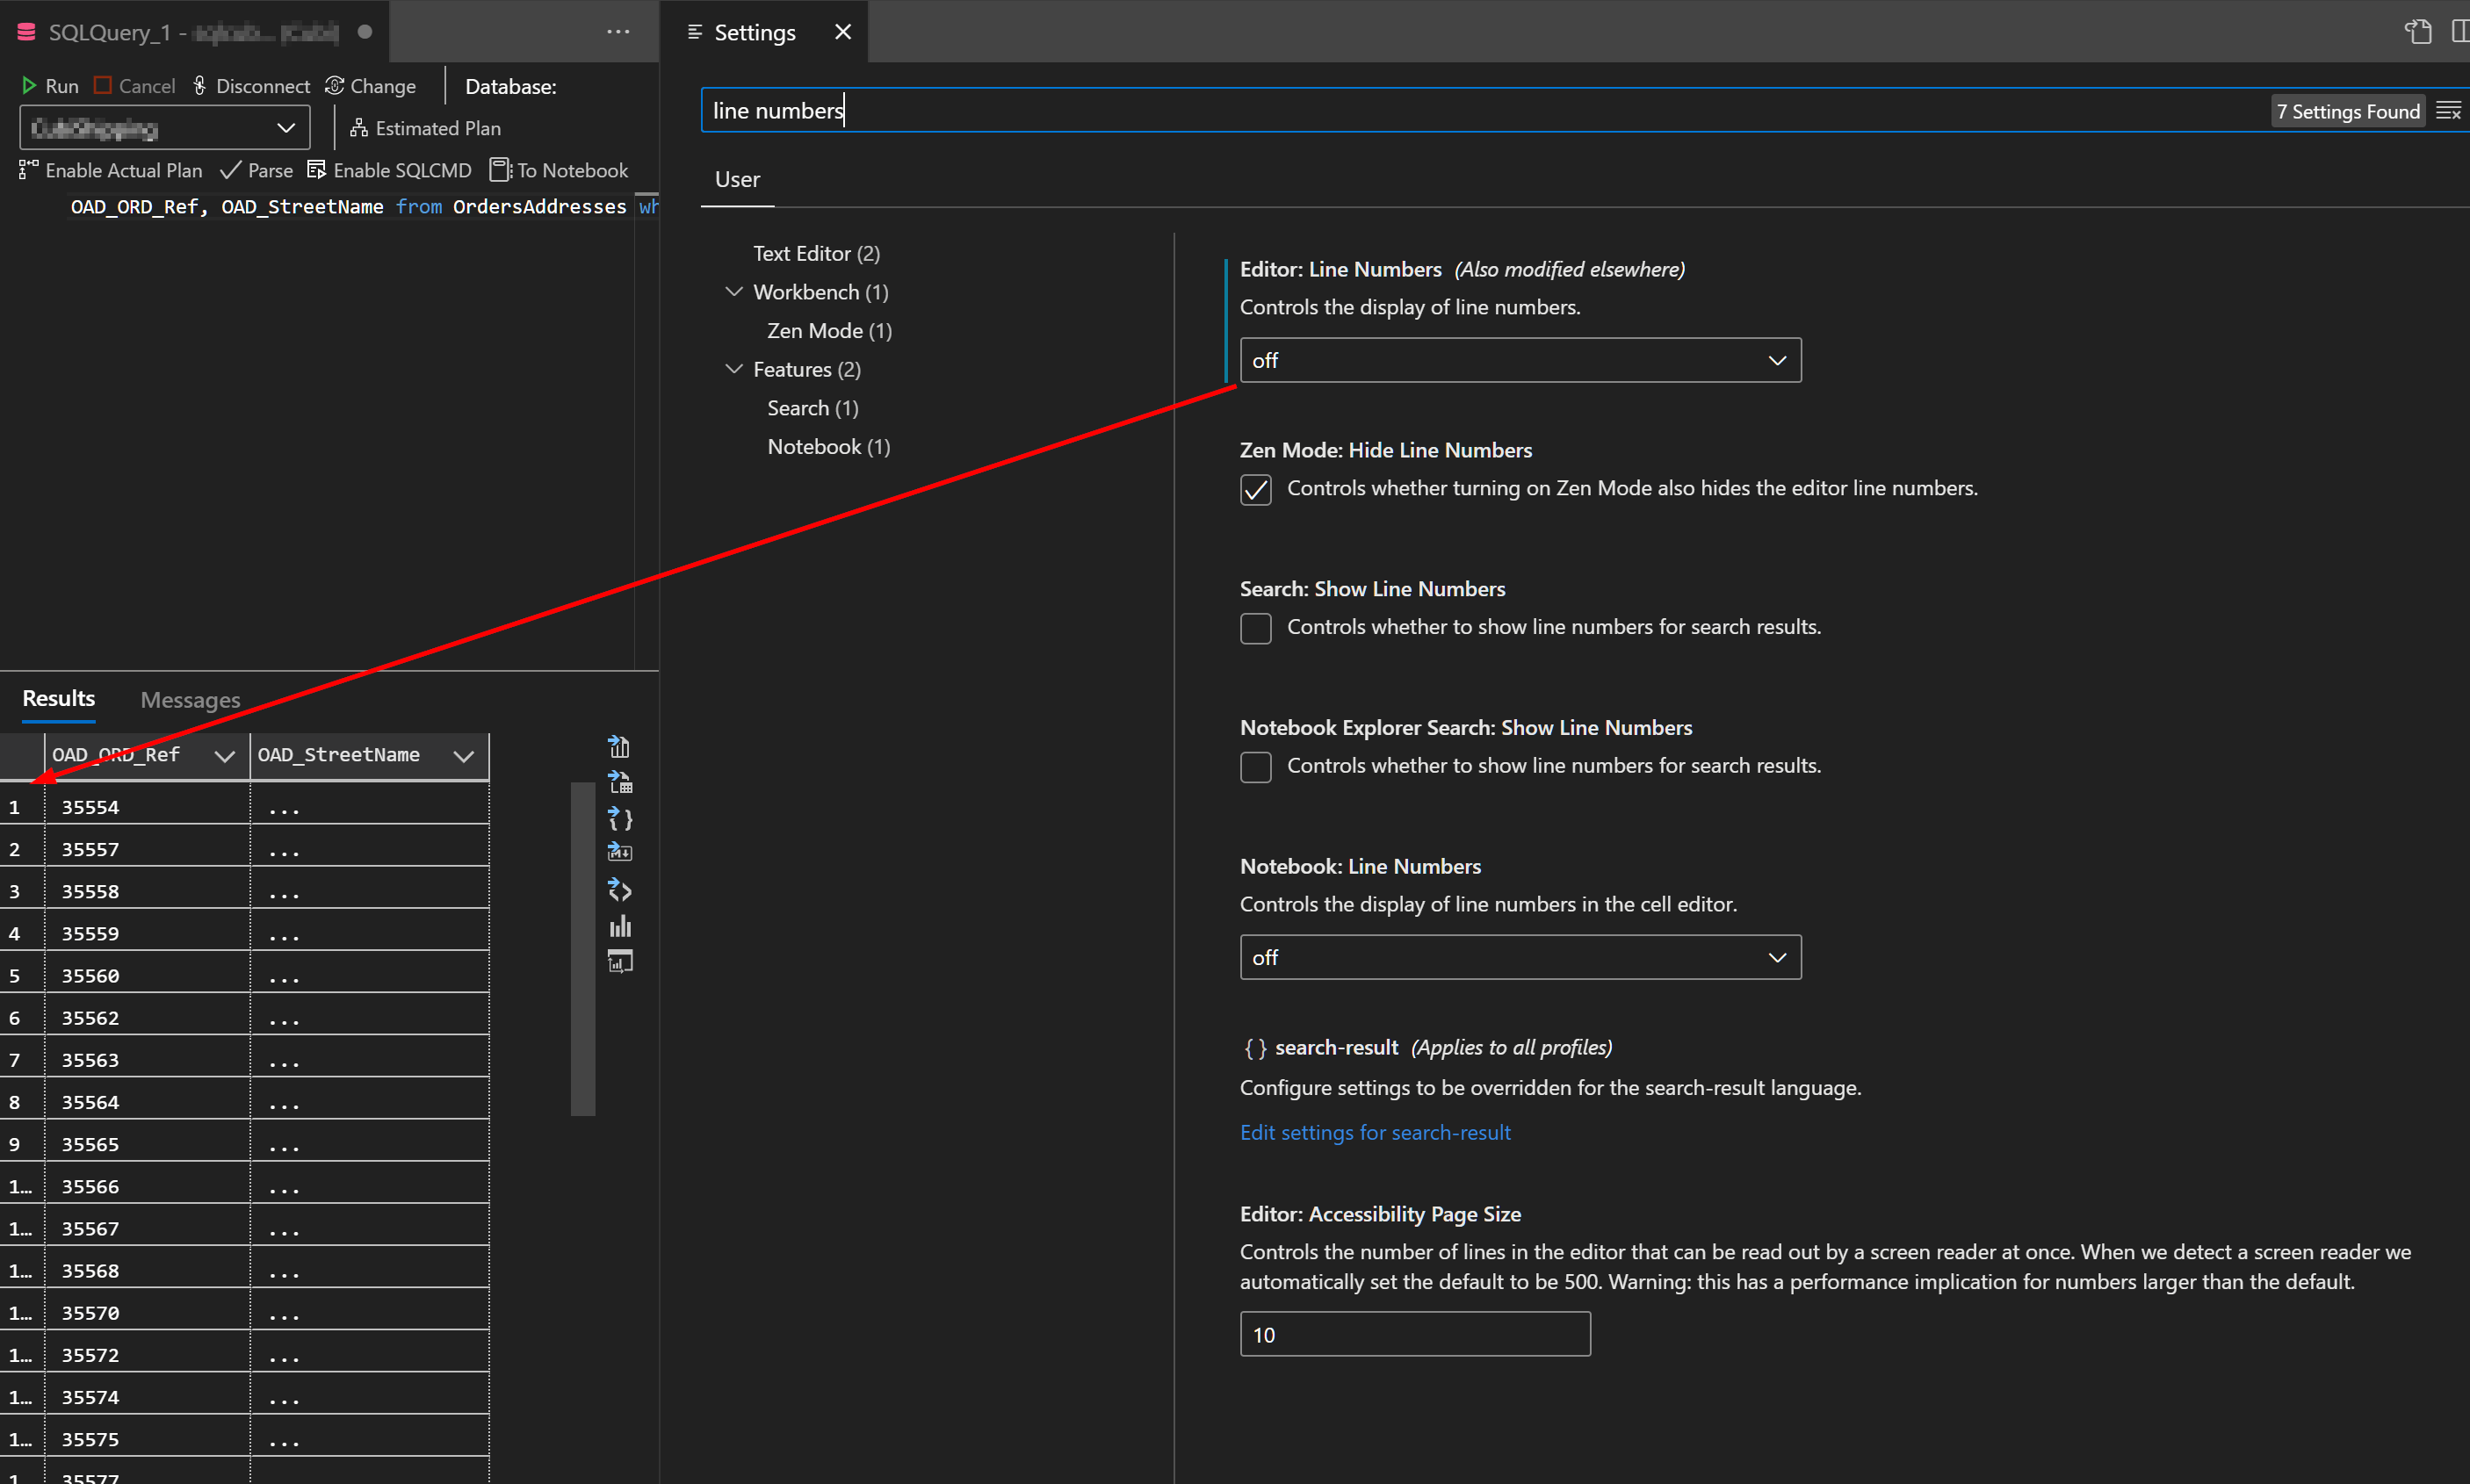Save query results as XML
The height and width of the screenshot is (1484, 2470).
click(620, 890)
